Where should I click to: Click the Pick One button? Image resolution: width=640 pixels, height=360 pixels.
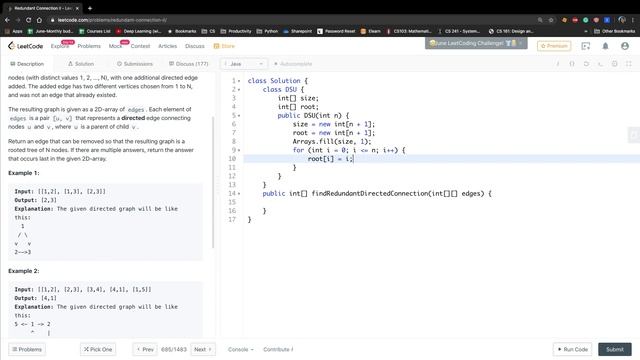point(98,349)
